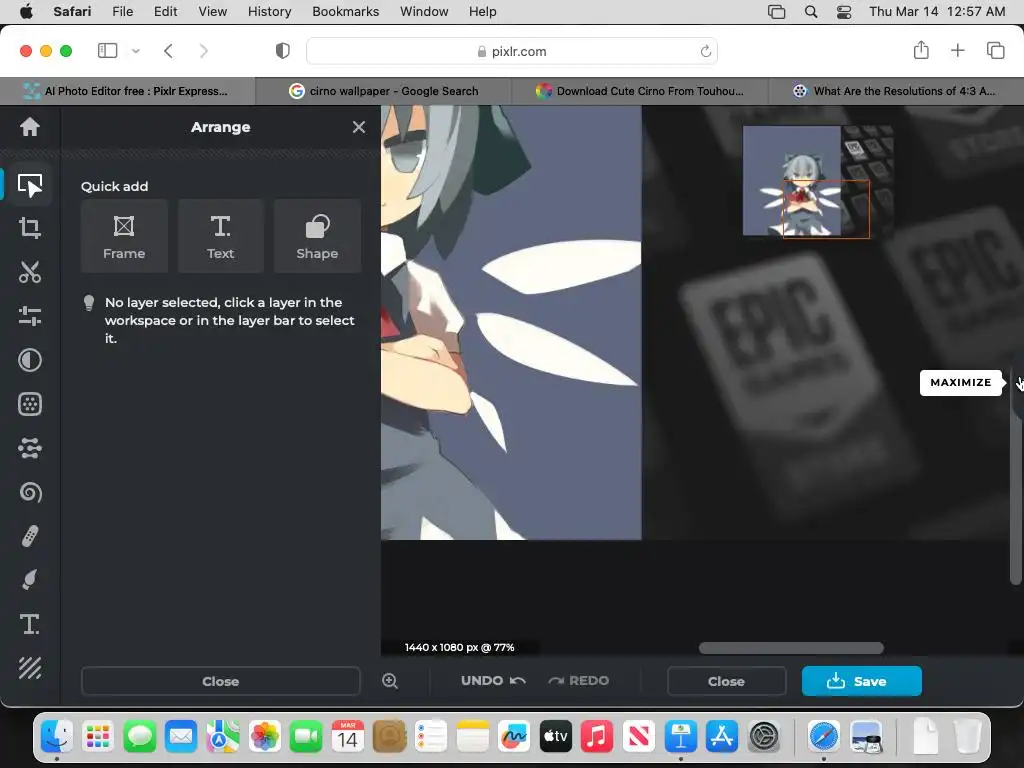Image resolution: width=1024 pixels, height=768 pixels.
Task: Open the Edit menu
Action: coord(165,12)
